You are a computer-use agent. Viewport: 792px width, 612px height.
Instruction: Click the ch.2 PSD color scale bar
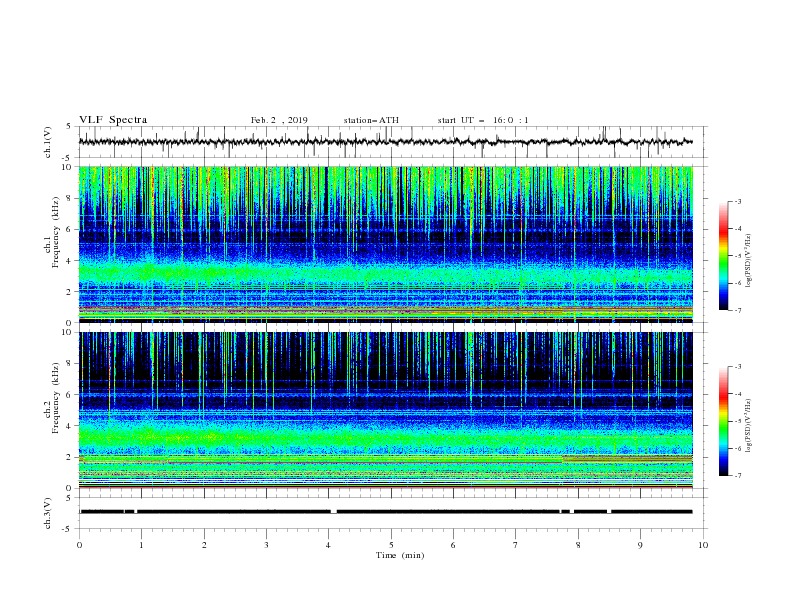point(724,421)
